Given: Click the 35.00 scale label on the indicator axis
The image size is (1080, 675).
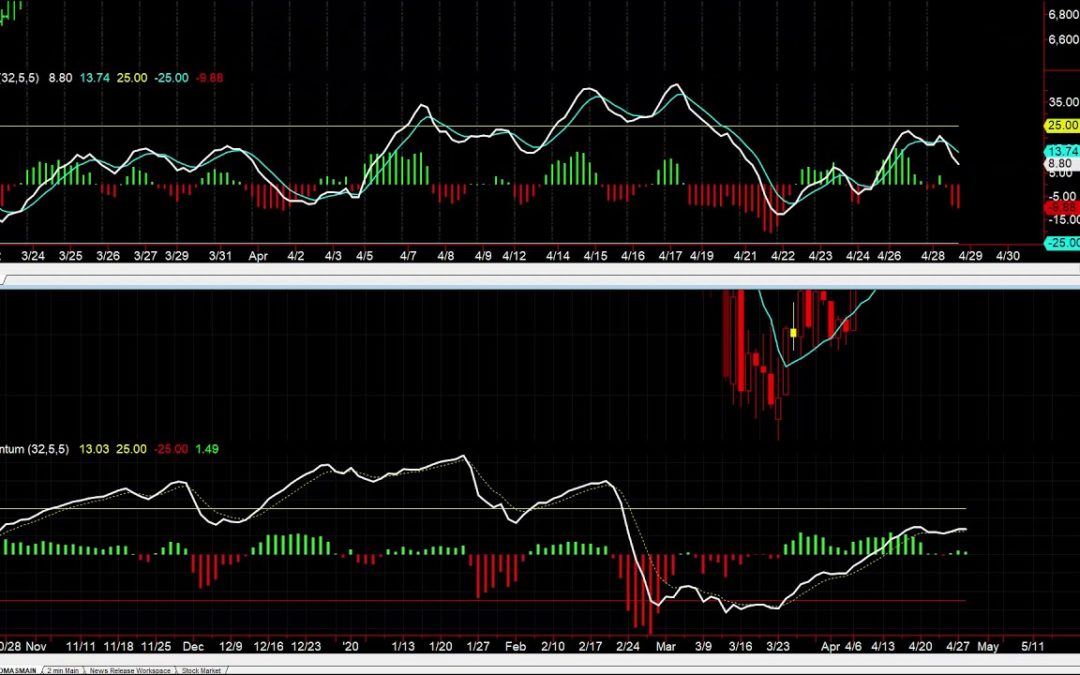Looking at the screenshot, I should pos(1063,101).
